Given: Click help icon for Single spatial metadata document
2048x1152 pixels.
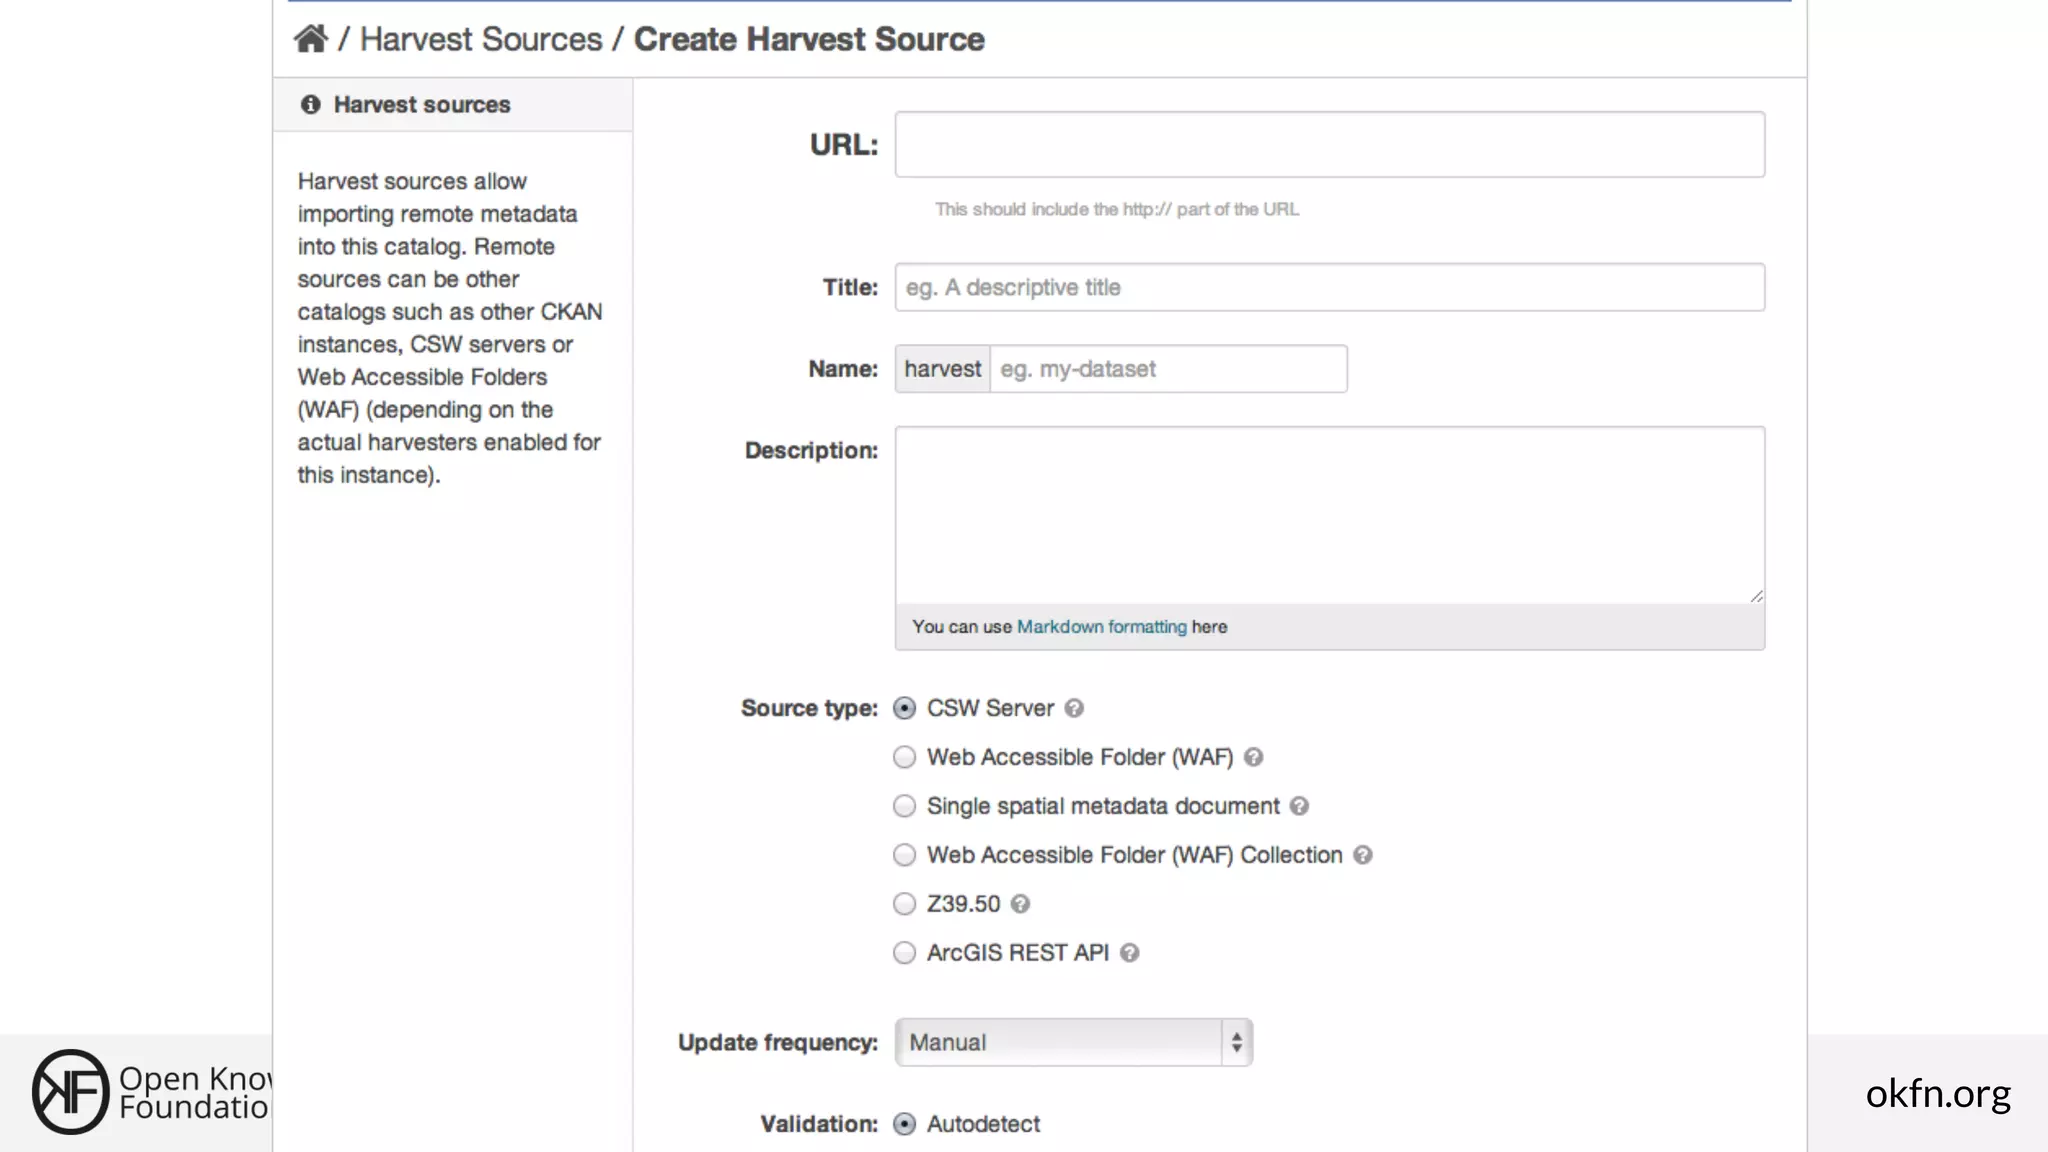Looking at the screenshot, I should 1299,806.
